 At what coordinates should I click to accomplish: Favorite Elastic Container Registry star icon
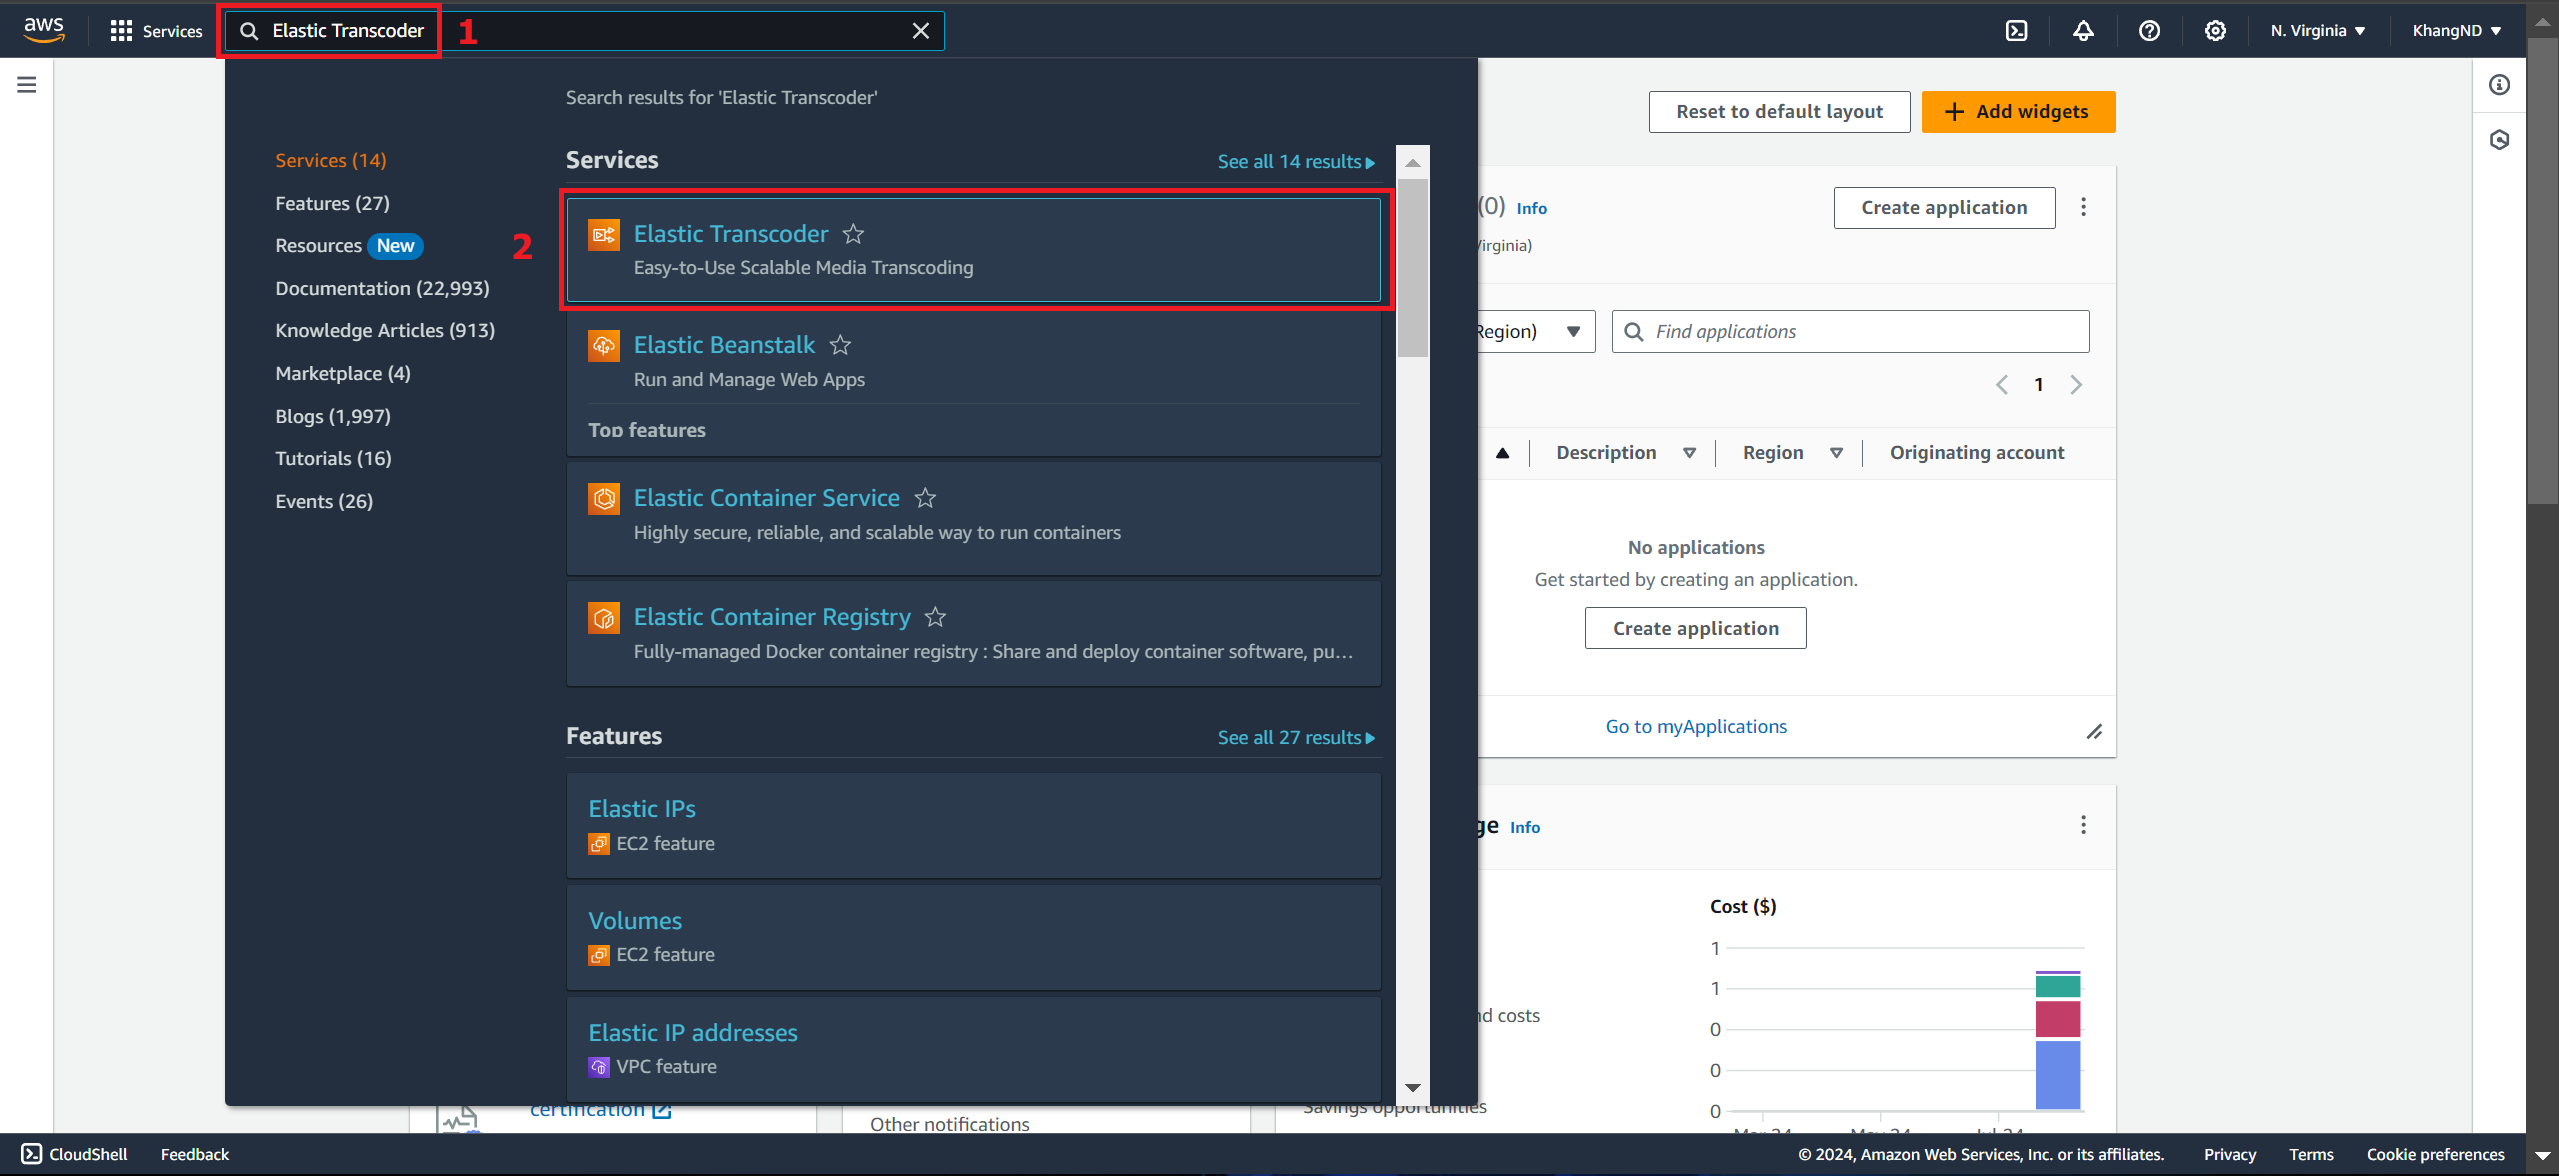click(x=935, y=617)
